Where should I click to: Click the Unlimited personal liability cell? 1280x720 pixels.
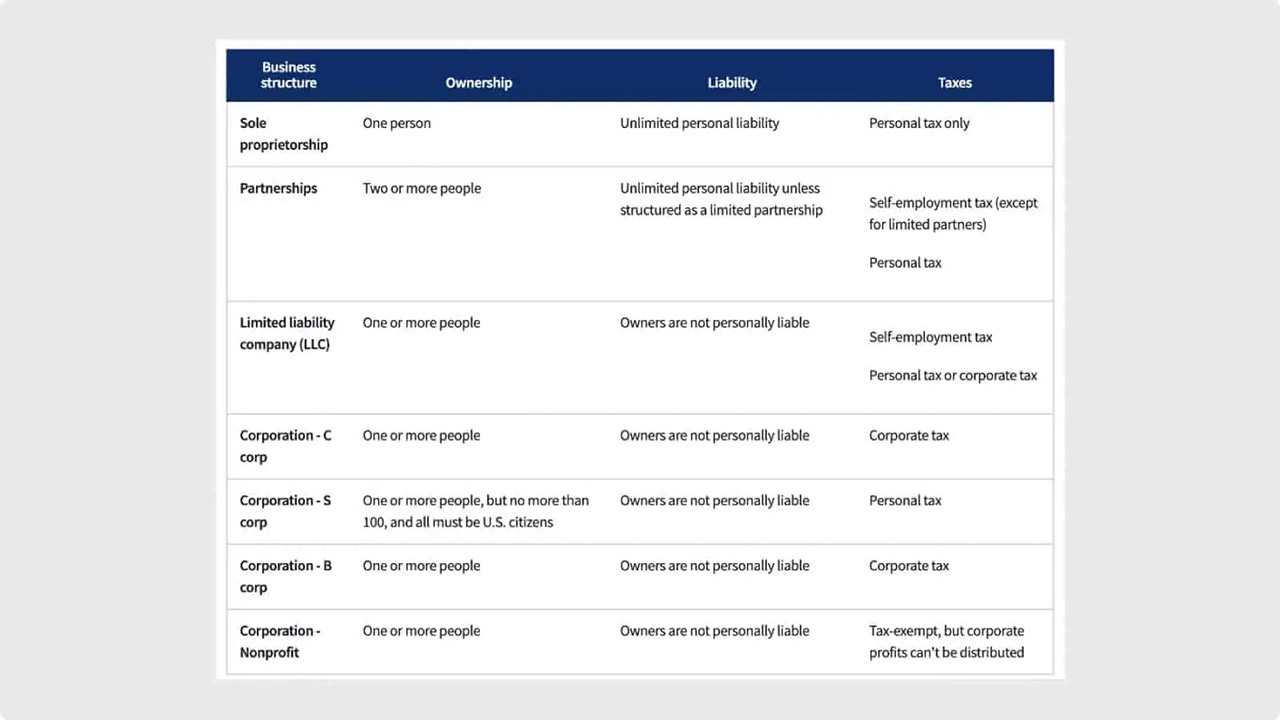point(699,123)
